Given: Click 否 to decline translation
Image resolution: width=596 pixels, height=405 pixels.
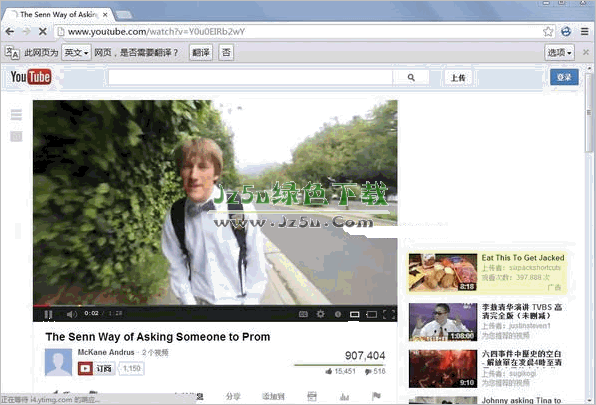Looking at the screenshot, I should click(x=226, y=52).
